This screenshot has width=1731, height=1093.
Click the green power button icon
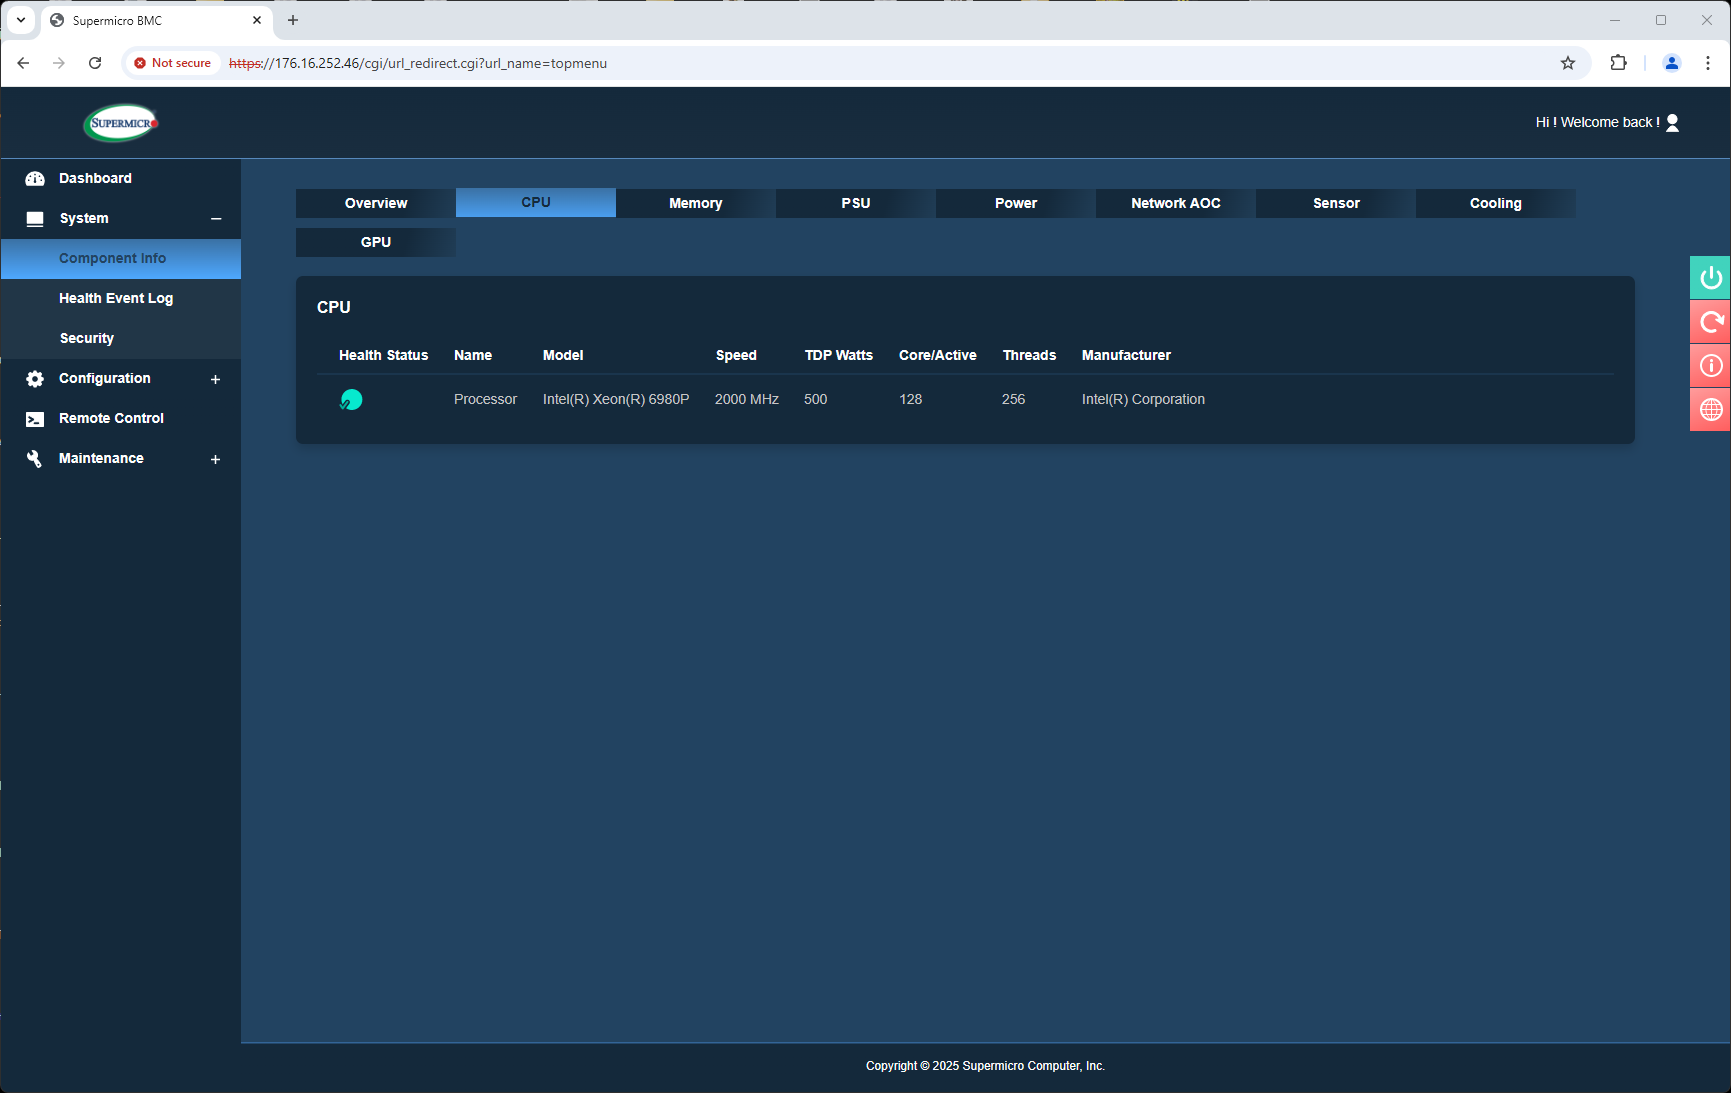(x=1711, y=277)
